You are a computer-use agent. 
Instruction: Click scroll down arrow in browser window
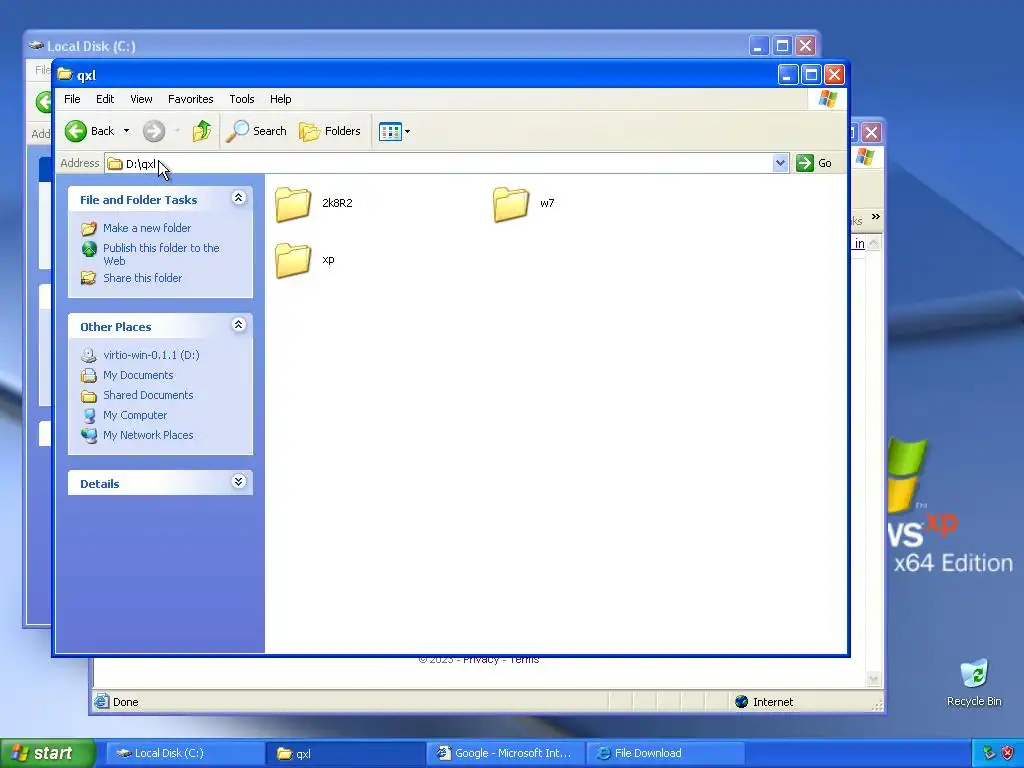[874, 679]
